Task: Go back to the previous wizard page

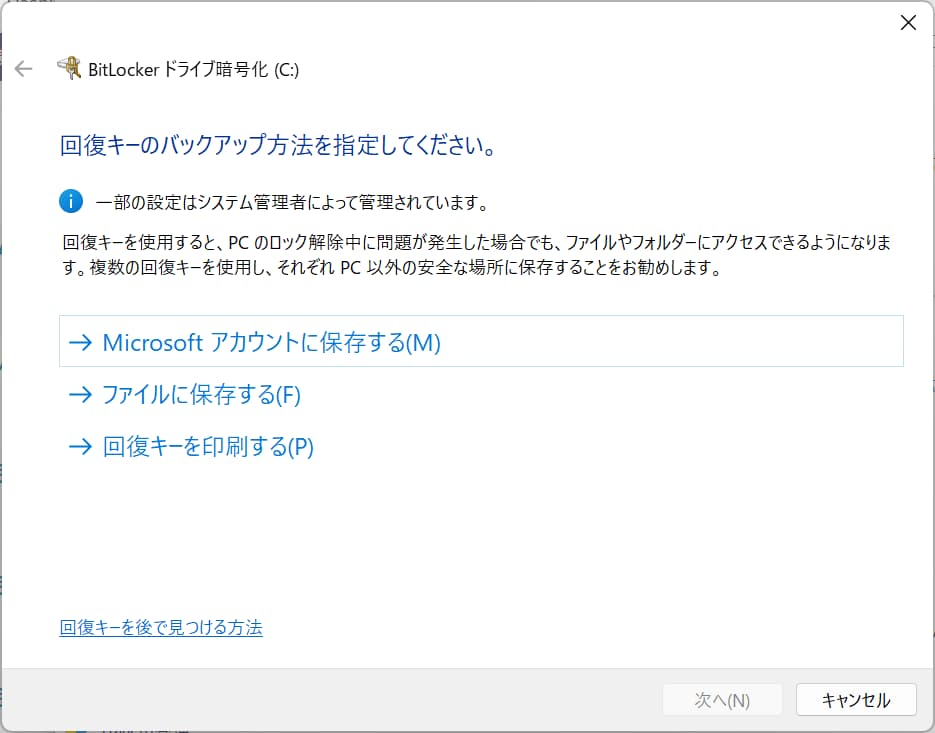Action: click(x=22, y=69)
